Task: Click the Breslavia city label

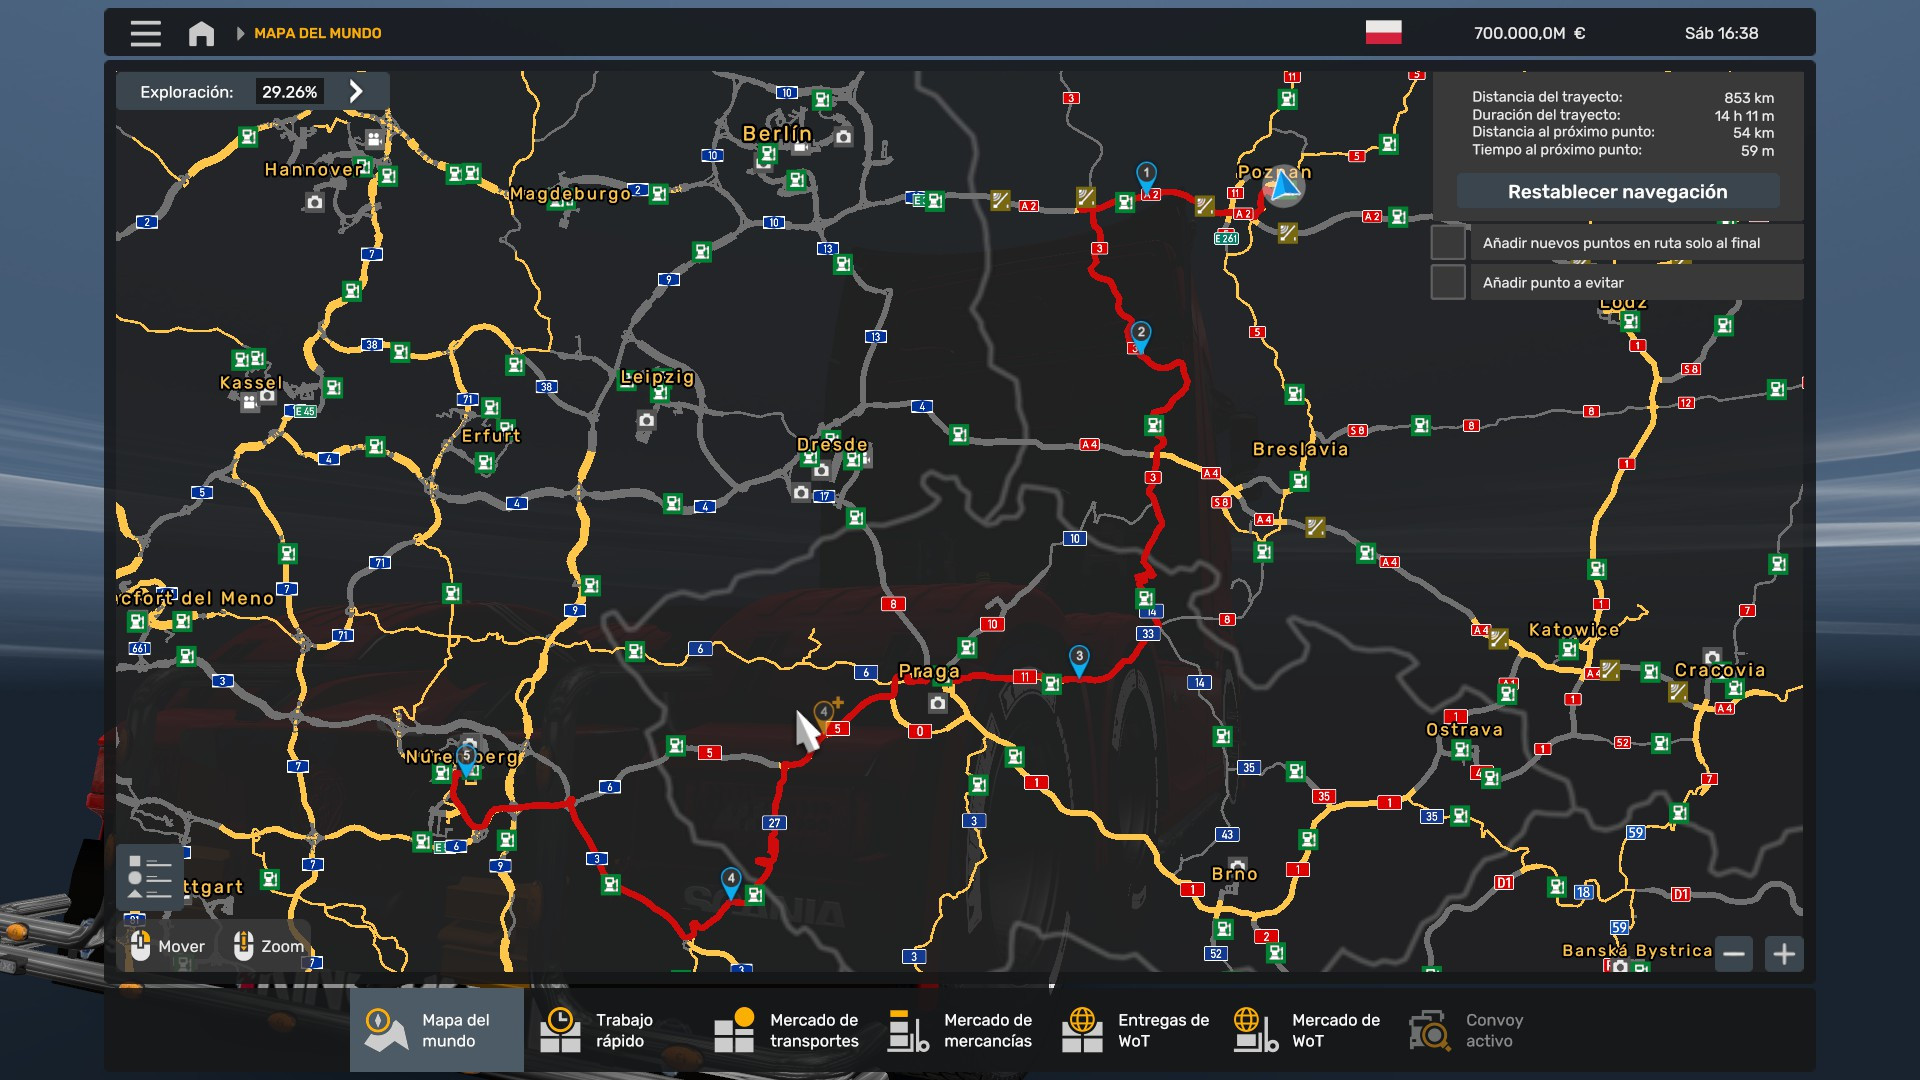Action: pyautogui.click(x=1300, y=449)
